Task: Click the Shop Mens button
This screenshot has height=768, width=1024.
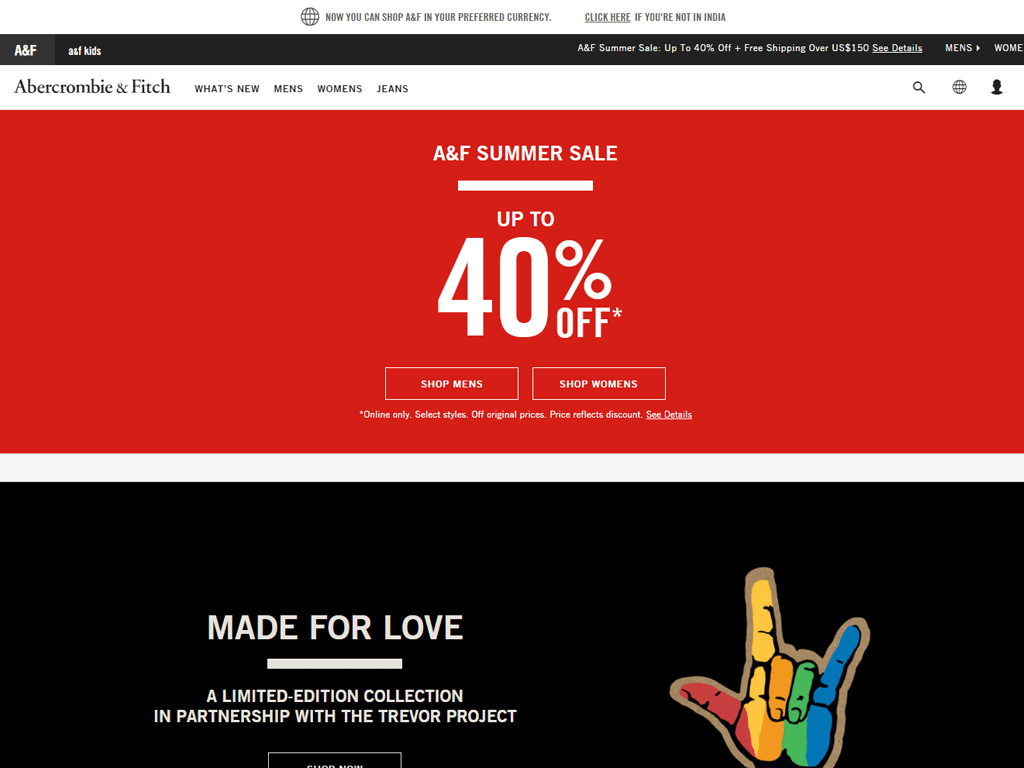Action: (x=452, y=383)
